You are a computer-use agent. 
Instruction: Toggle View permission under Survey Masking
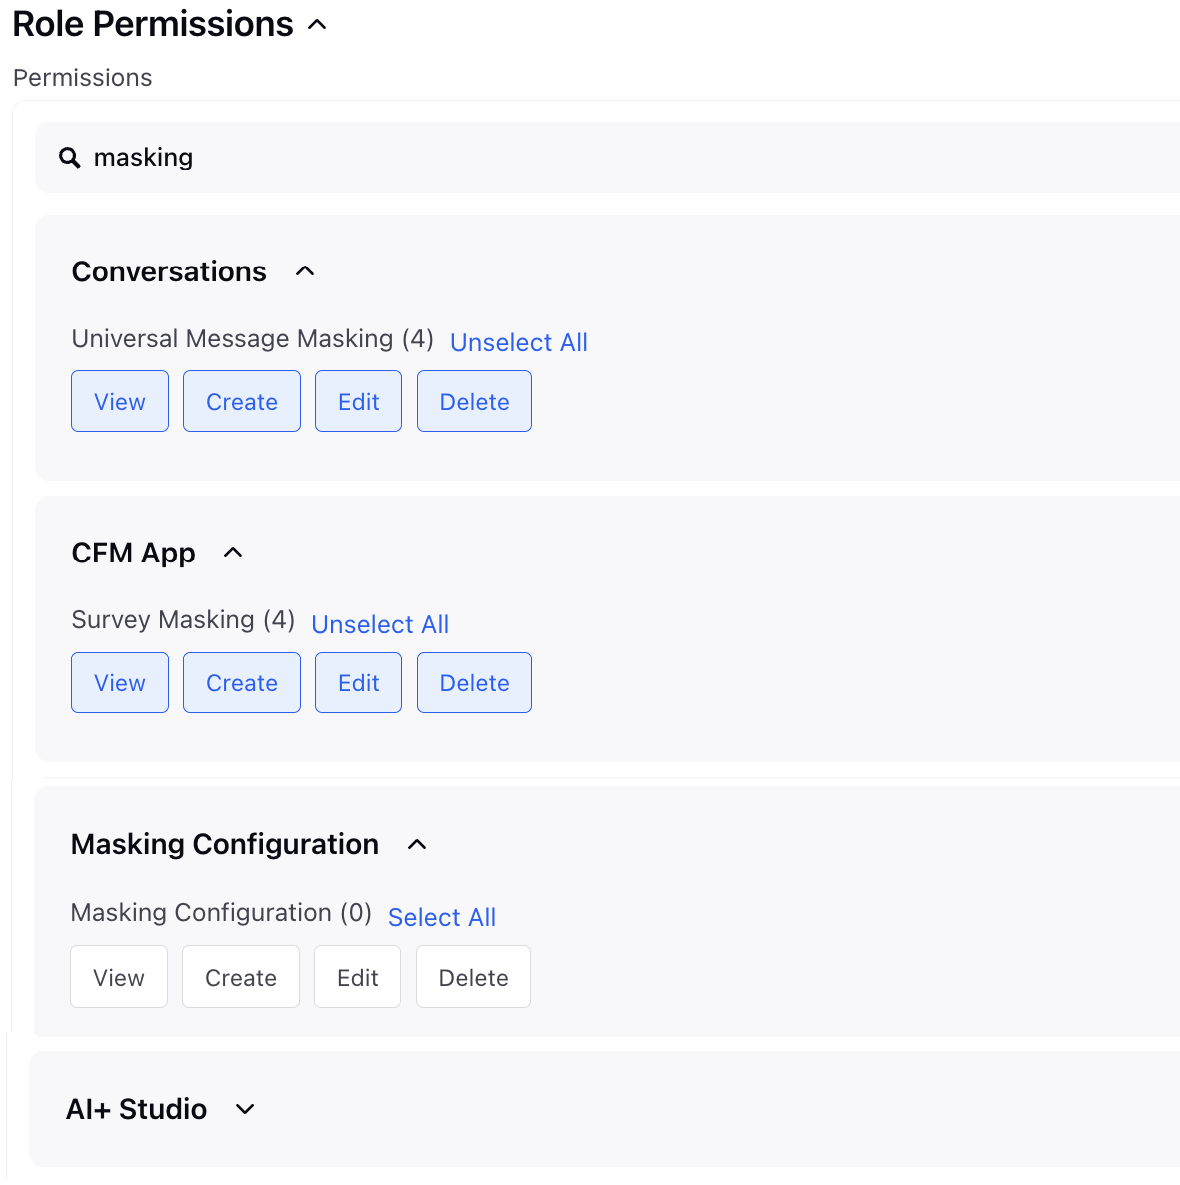pos(120,682)
